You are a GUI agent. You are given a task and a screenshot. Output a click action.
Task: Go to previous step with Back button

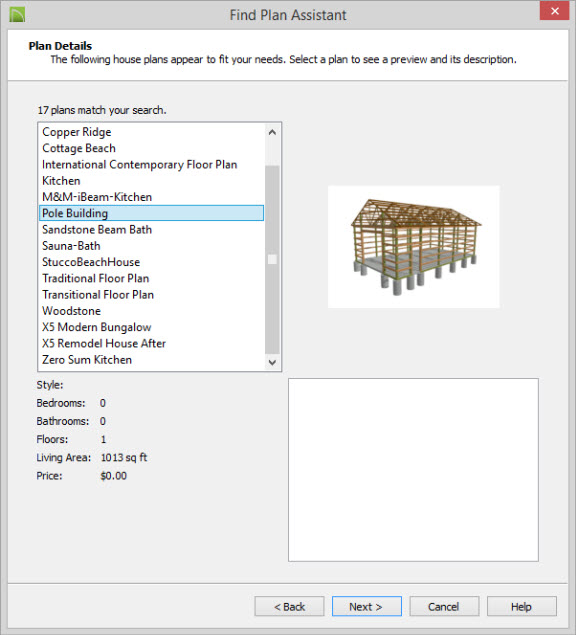289,606
